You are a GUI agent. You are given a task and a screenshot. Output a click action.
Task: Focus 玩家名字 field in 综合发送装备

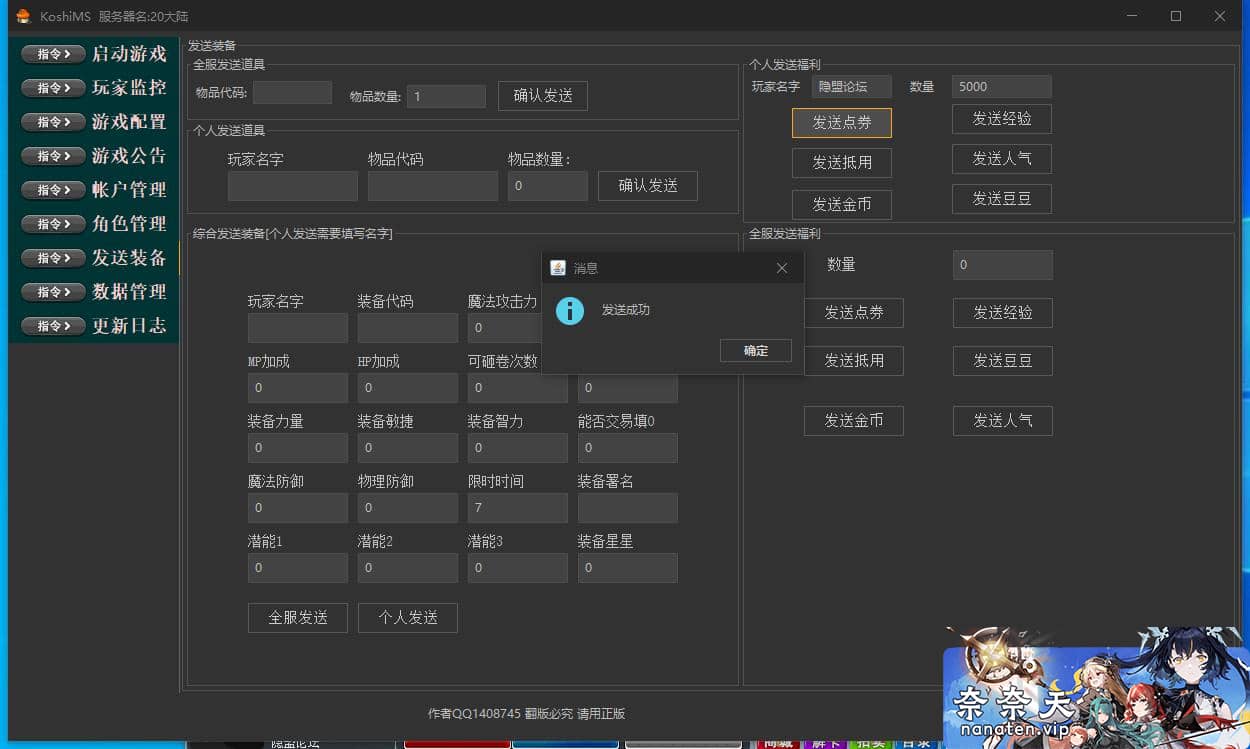tap(298, 328)
